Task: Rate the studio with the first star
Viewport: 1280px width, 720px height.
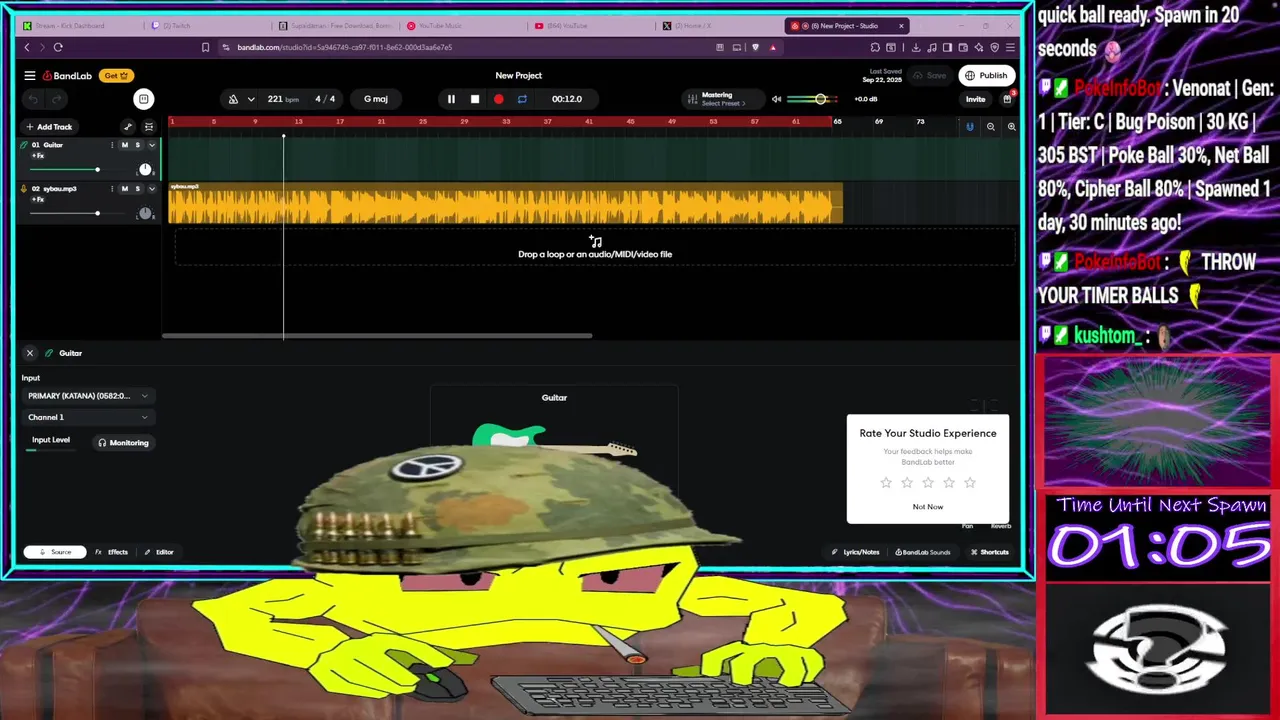Action: pos(886,483)
